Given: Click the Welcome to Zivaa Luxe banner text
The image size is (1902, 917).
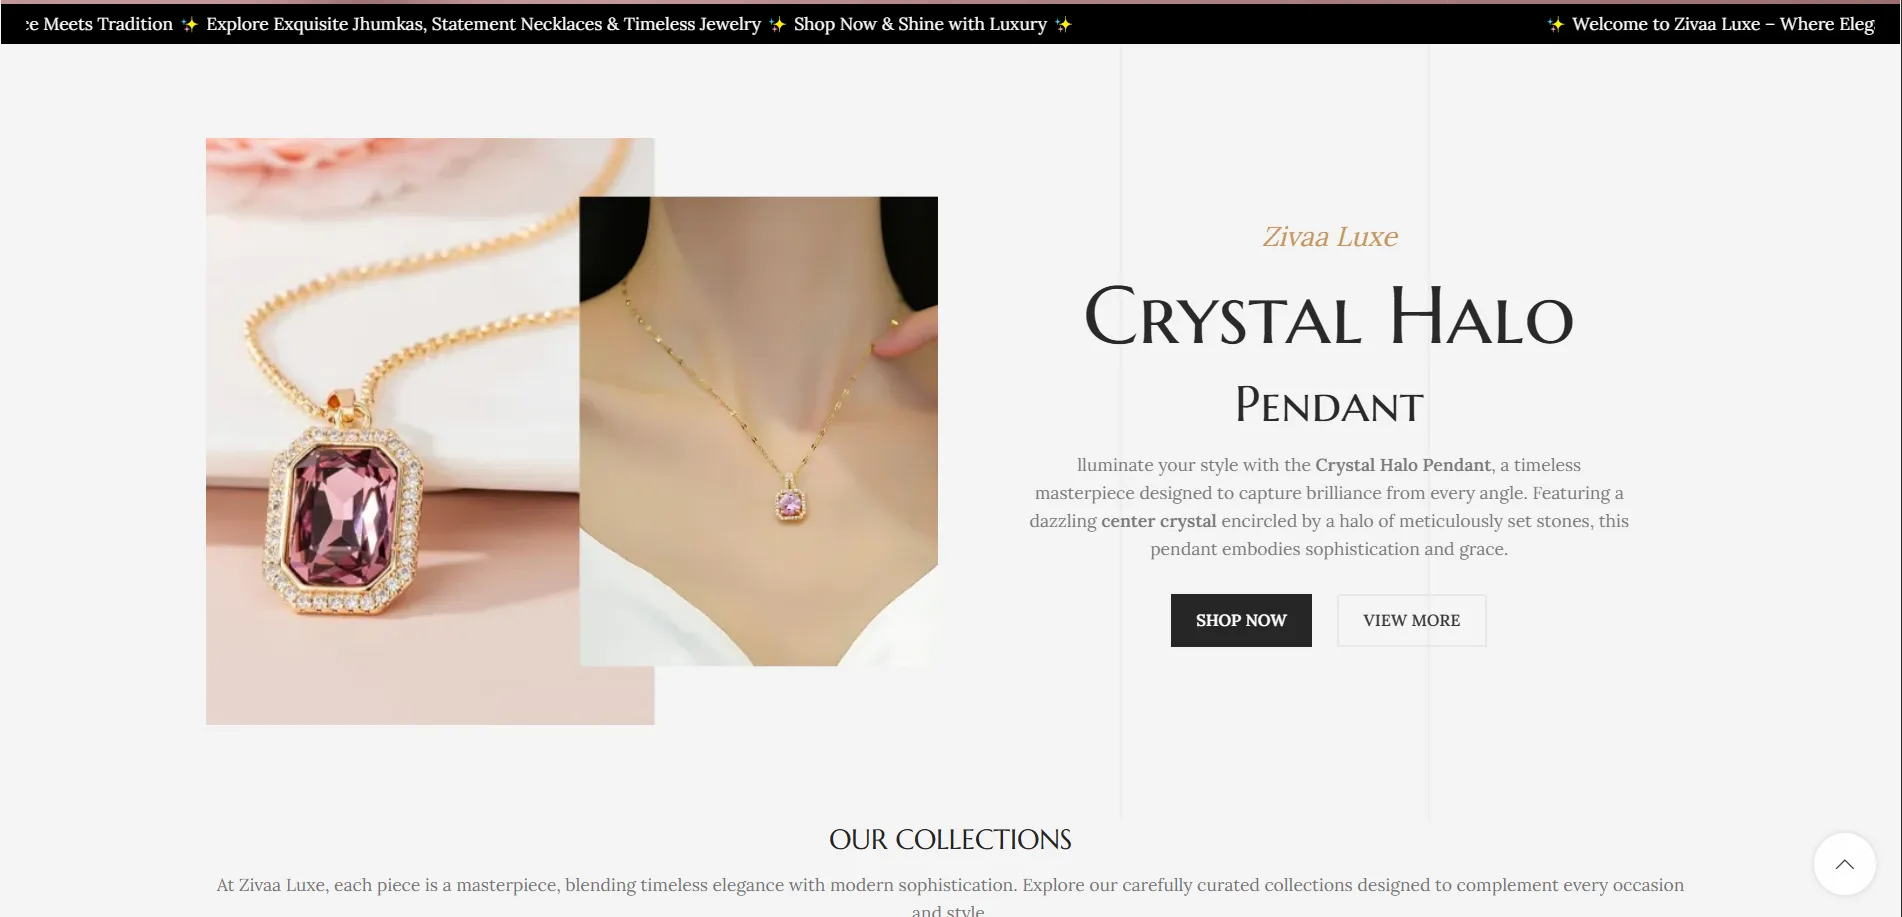Looking at the screenshot, I should coord(1723,24).
